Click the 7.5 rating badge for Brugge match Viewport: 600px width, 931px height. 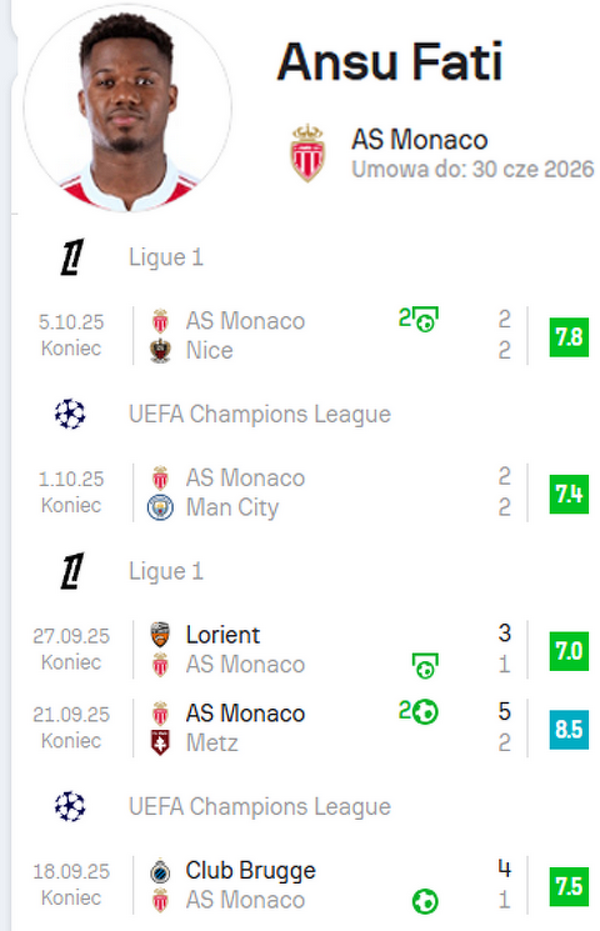coord(568,886)
